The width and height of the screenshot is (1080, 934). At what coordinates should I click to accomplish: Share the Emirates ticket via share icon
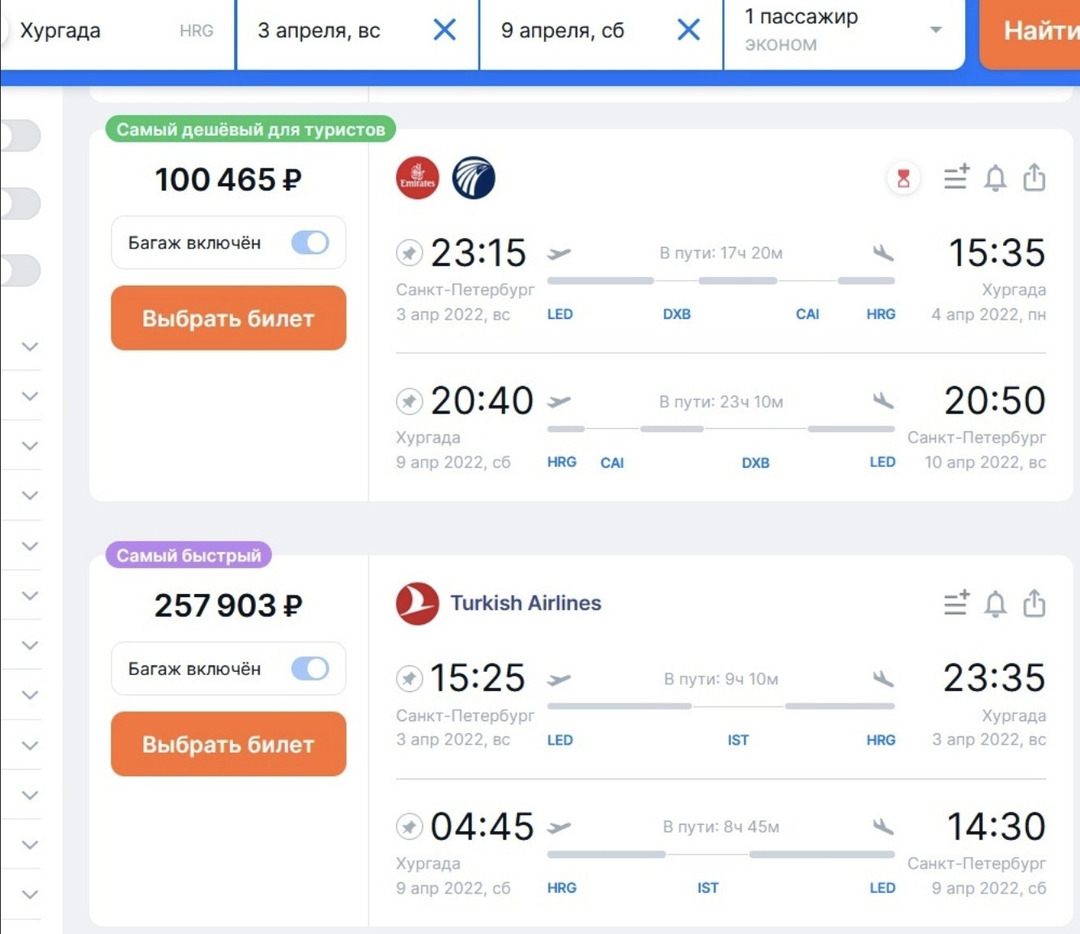point(1034,179)
